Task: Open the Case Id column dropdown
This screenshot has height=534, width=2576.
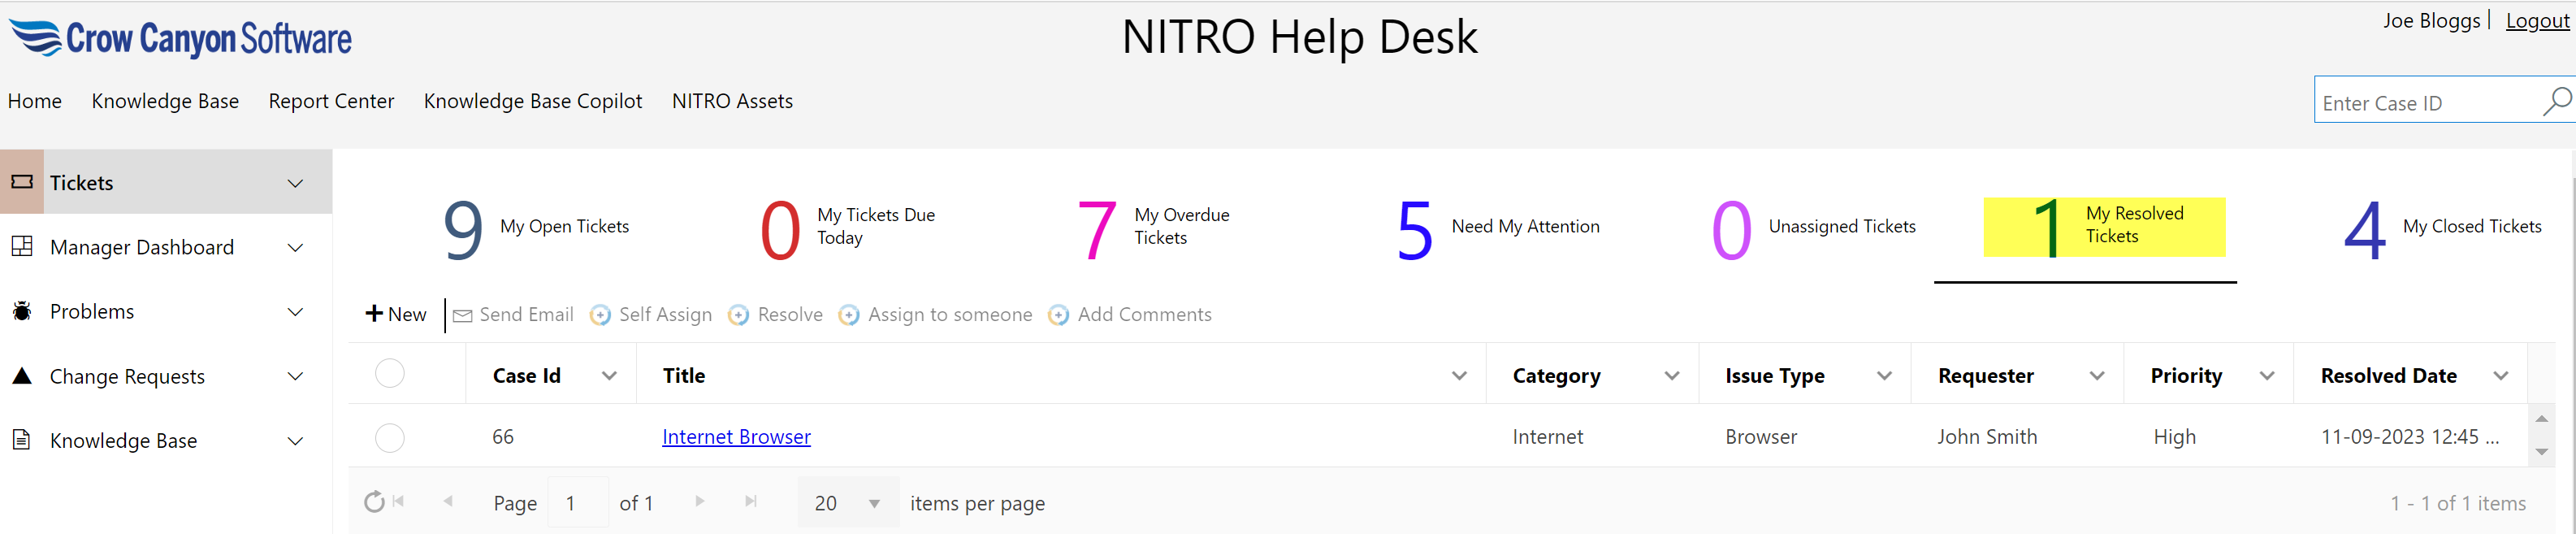Action: (x=609, y=376)
